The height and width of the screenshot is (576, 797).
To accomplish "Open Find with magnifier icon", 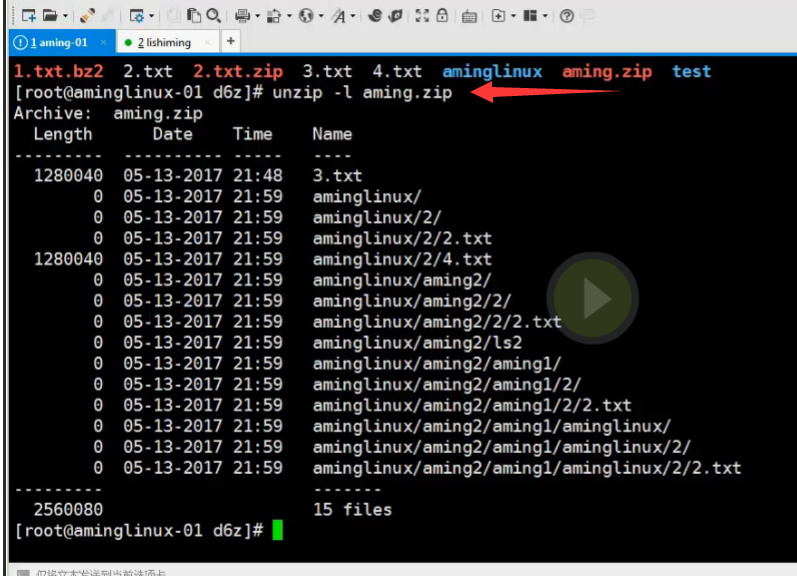I will [x=213, y=16].
